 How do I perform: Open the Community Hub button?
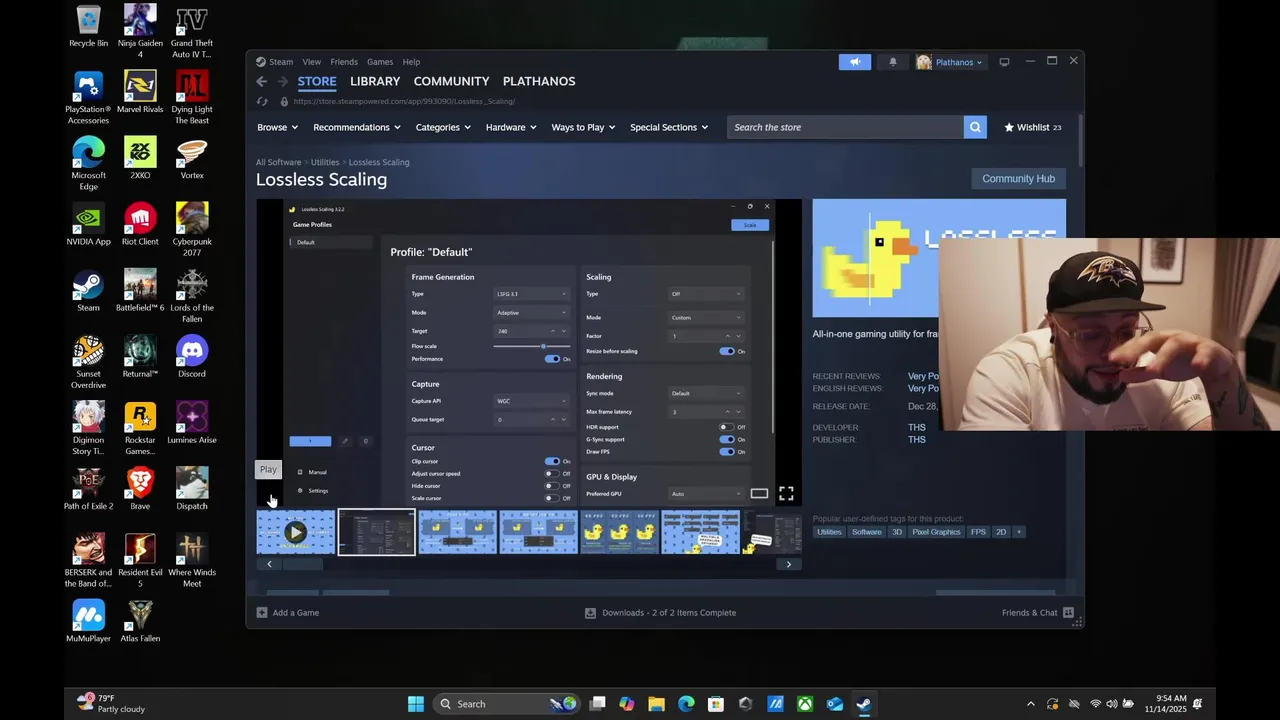click(1018, 178)
